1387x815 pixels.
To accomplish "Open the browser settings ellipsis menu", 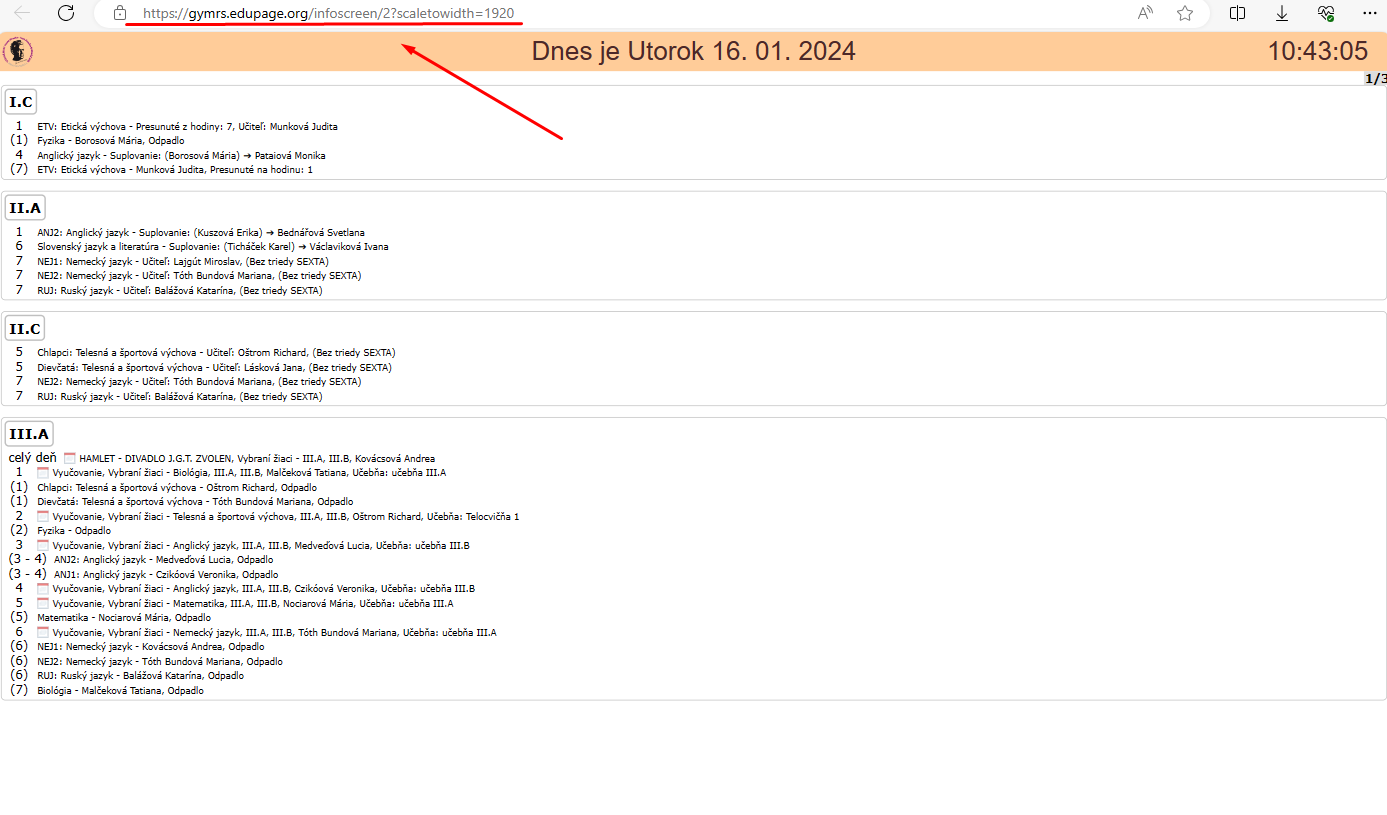I will click(1370, 13).
